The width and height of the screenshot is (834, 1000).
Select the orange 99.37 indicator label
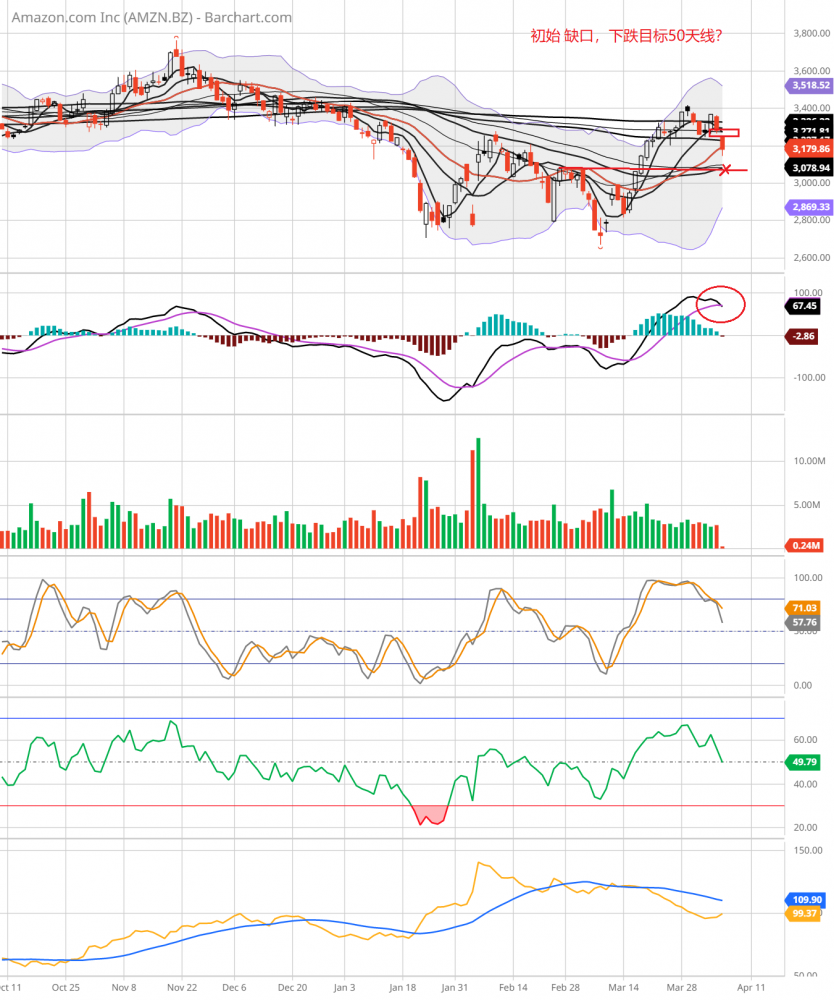coord(803,913)
